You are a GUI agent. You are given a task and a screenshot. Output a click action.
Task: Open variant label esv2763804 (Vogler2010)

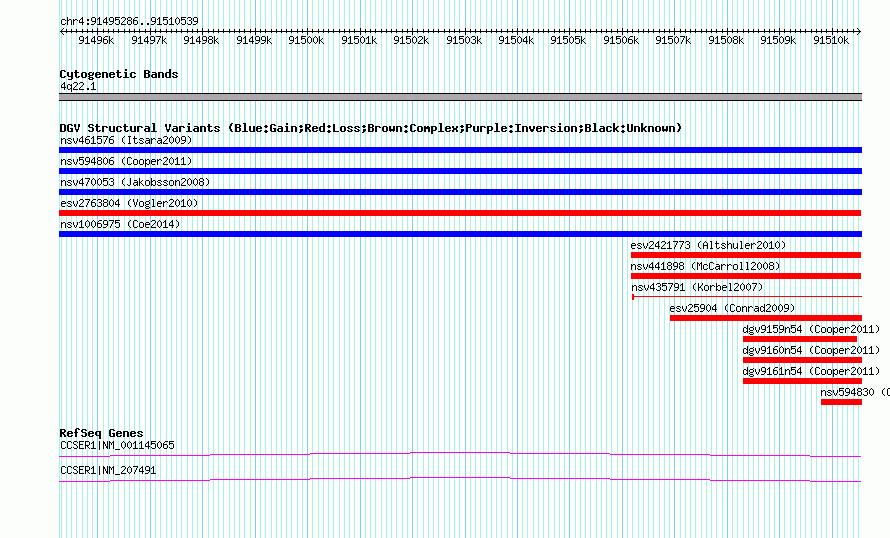click(129, 203)
